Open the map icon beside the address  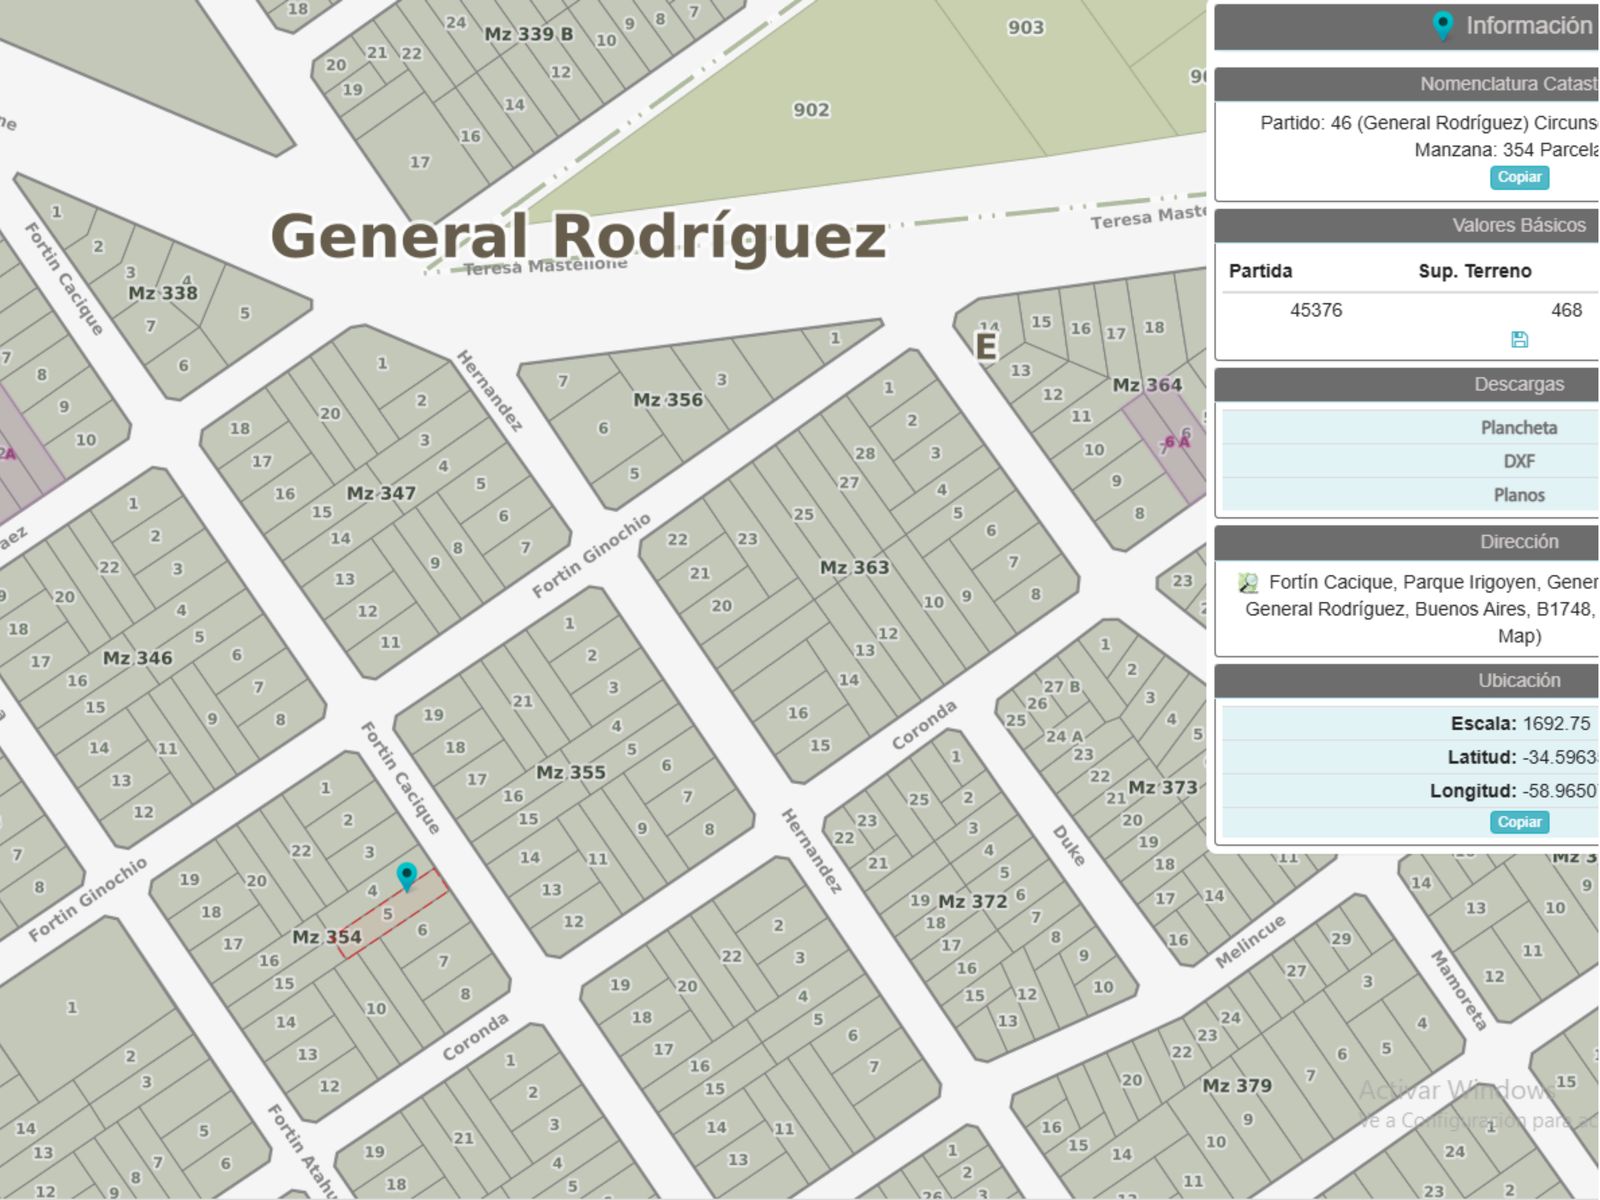1248,582
